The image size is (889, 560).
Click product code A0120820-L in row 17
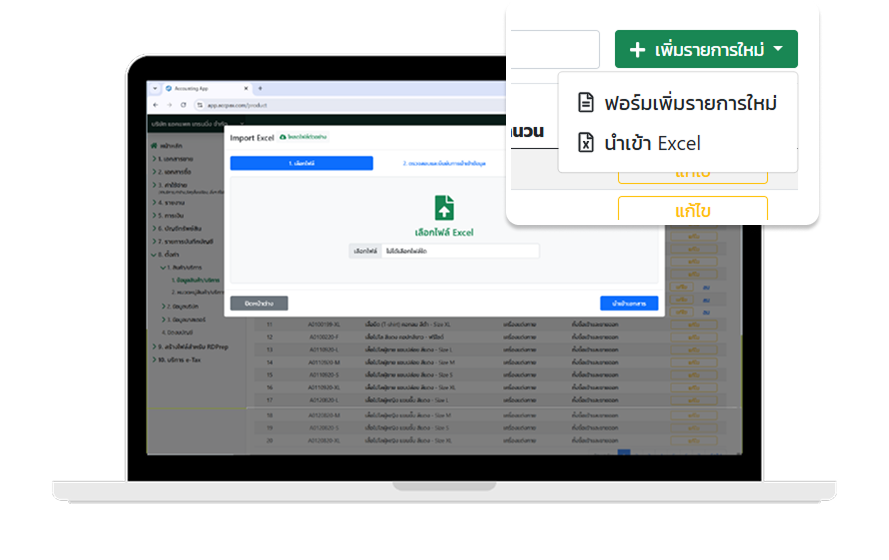(324, 400)
